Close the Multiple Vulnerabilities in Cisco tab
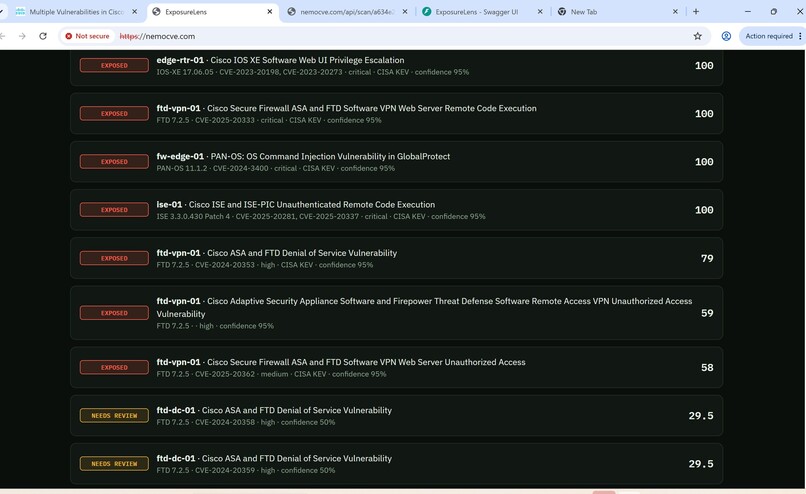 [135, 12]
